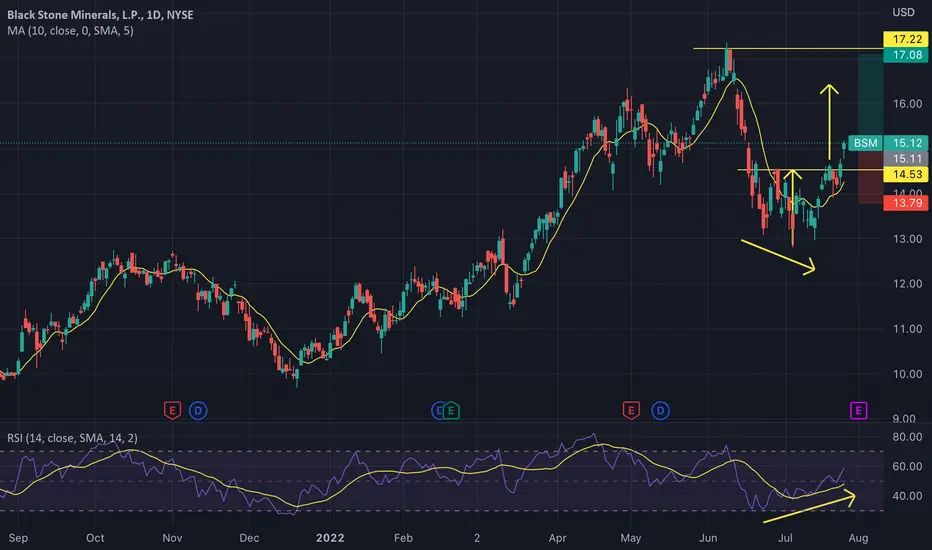Click the bold 2022 year label
Image resolution: width=932 pixels, height=550 pixels.
[x=330, y=538]
